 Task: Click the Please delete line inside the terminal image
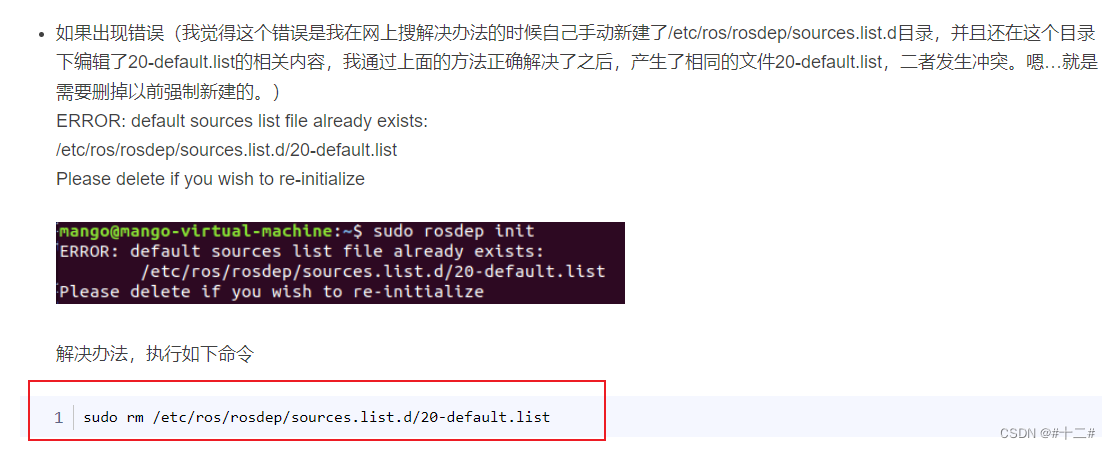tap(272, 291)
